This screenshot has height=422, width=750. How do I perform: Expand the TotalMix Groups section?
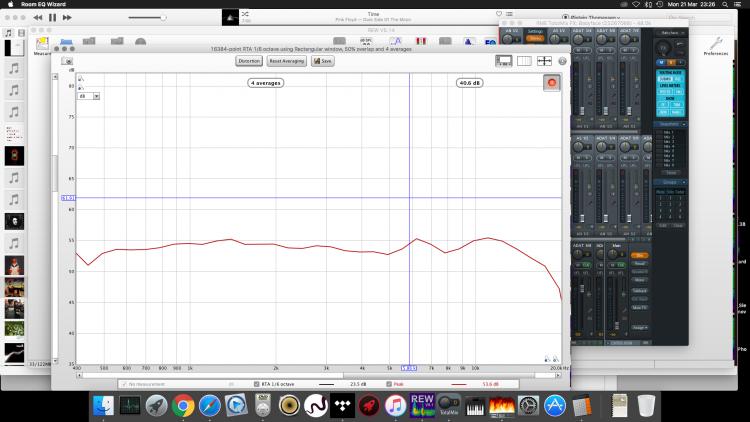[x=670, y=182]
